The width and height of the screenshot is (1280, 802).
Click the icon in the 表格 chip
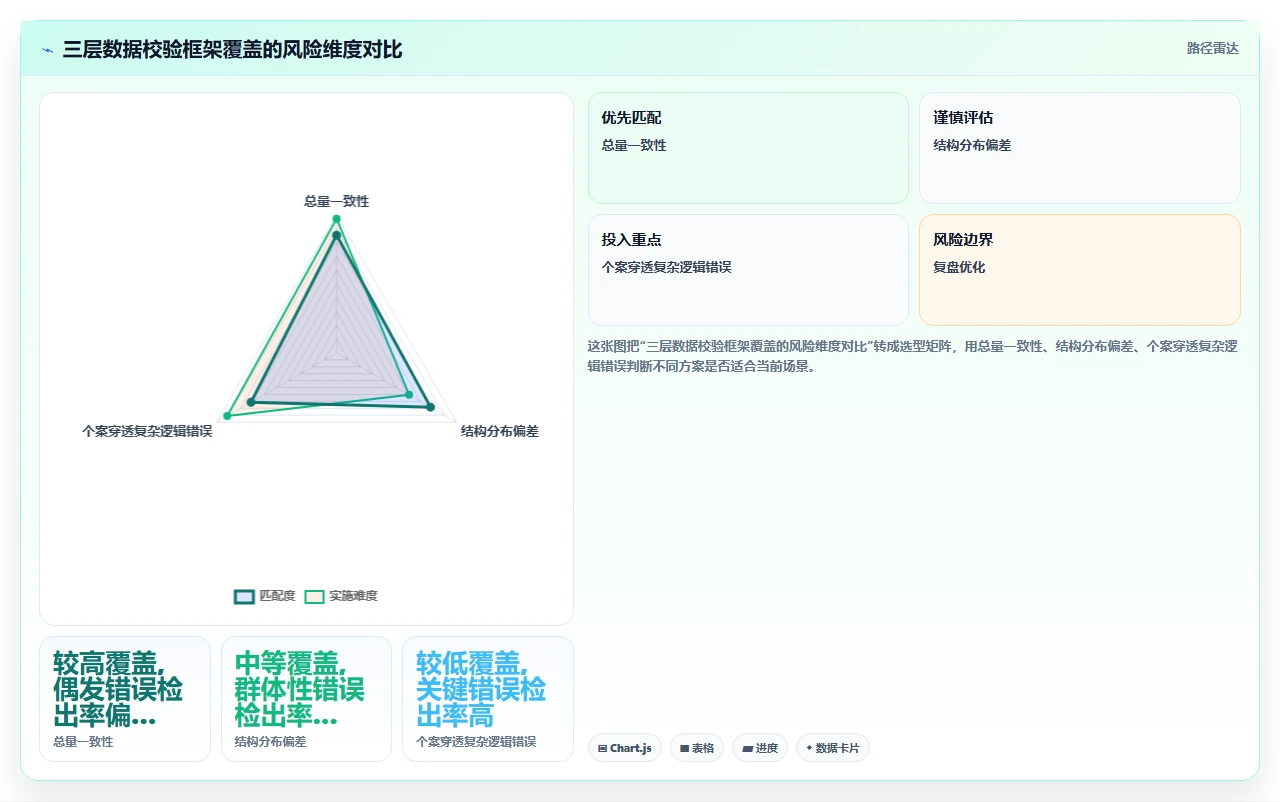pos(685,748)
